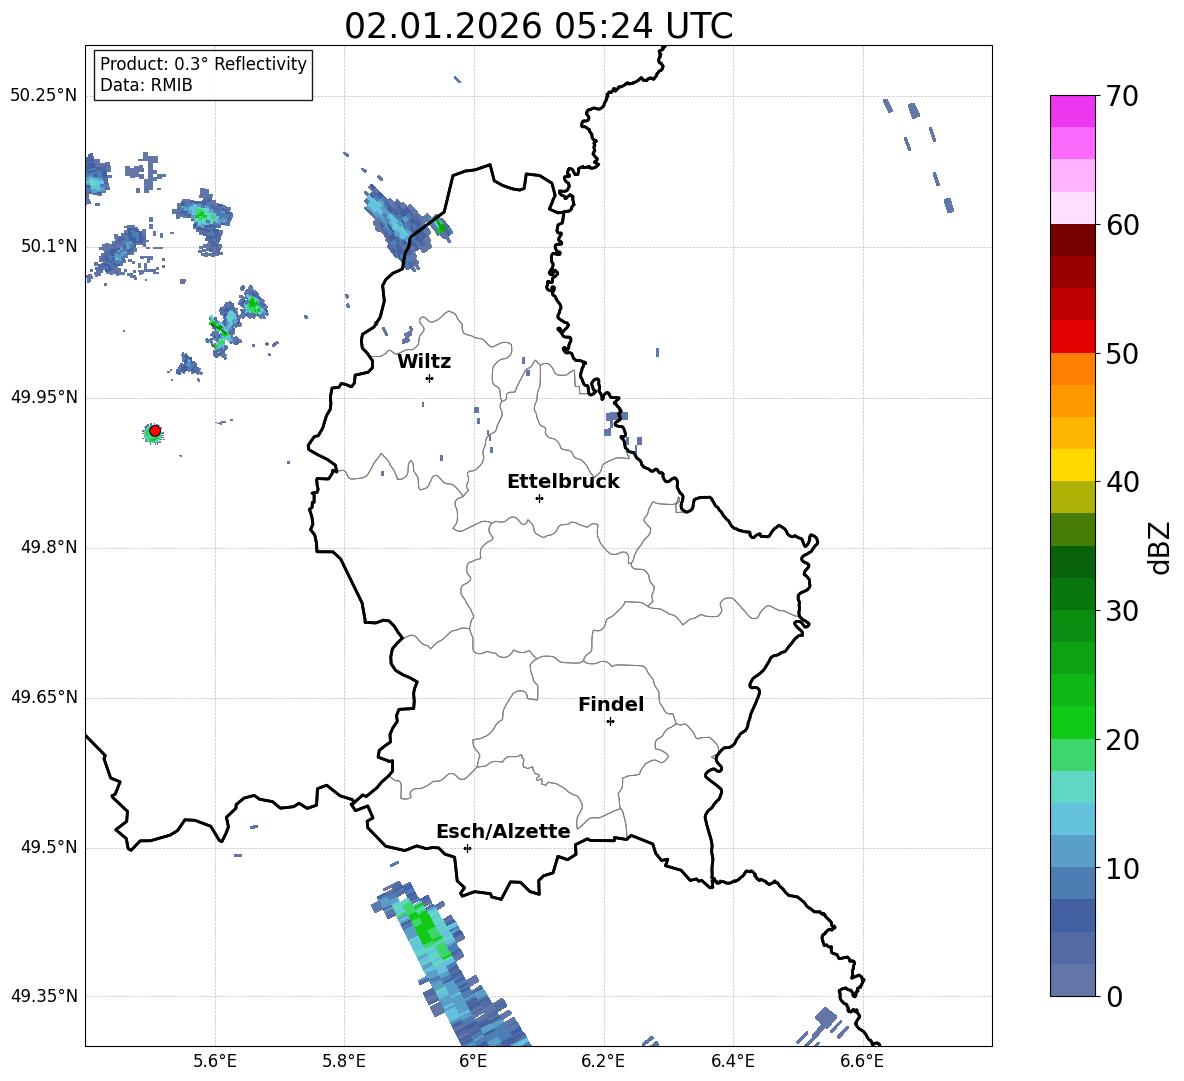This screenshot has height=1081, width=1184.
Task: Click the light cyan colorbar band below 20
Action: [1072, 787]
